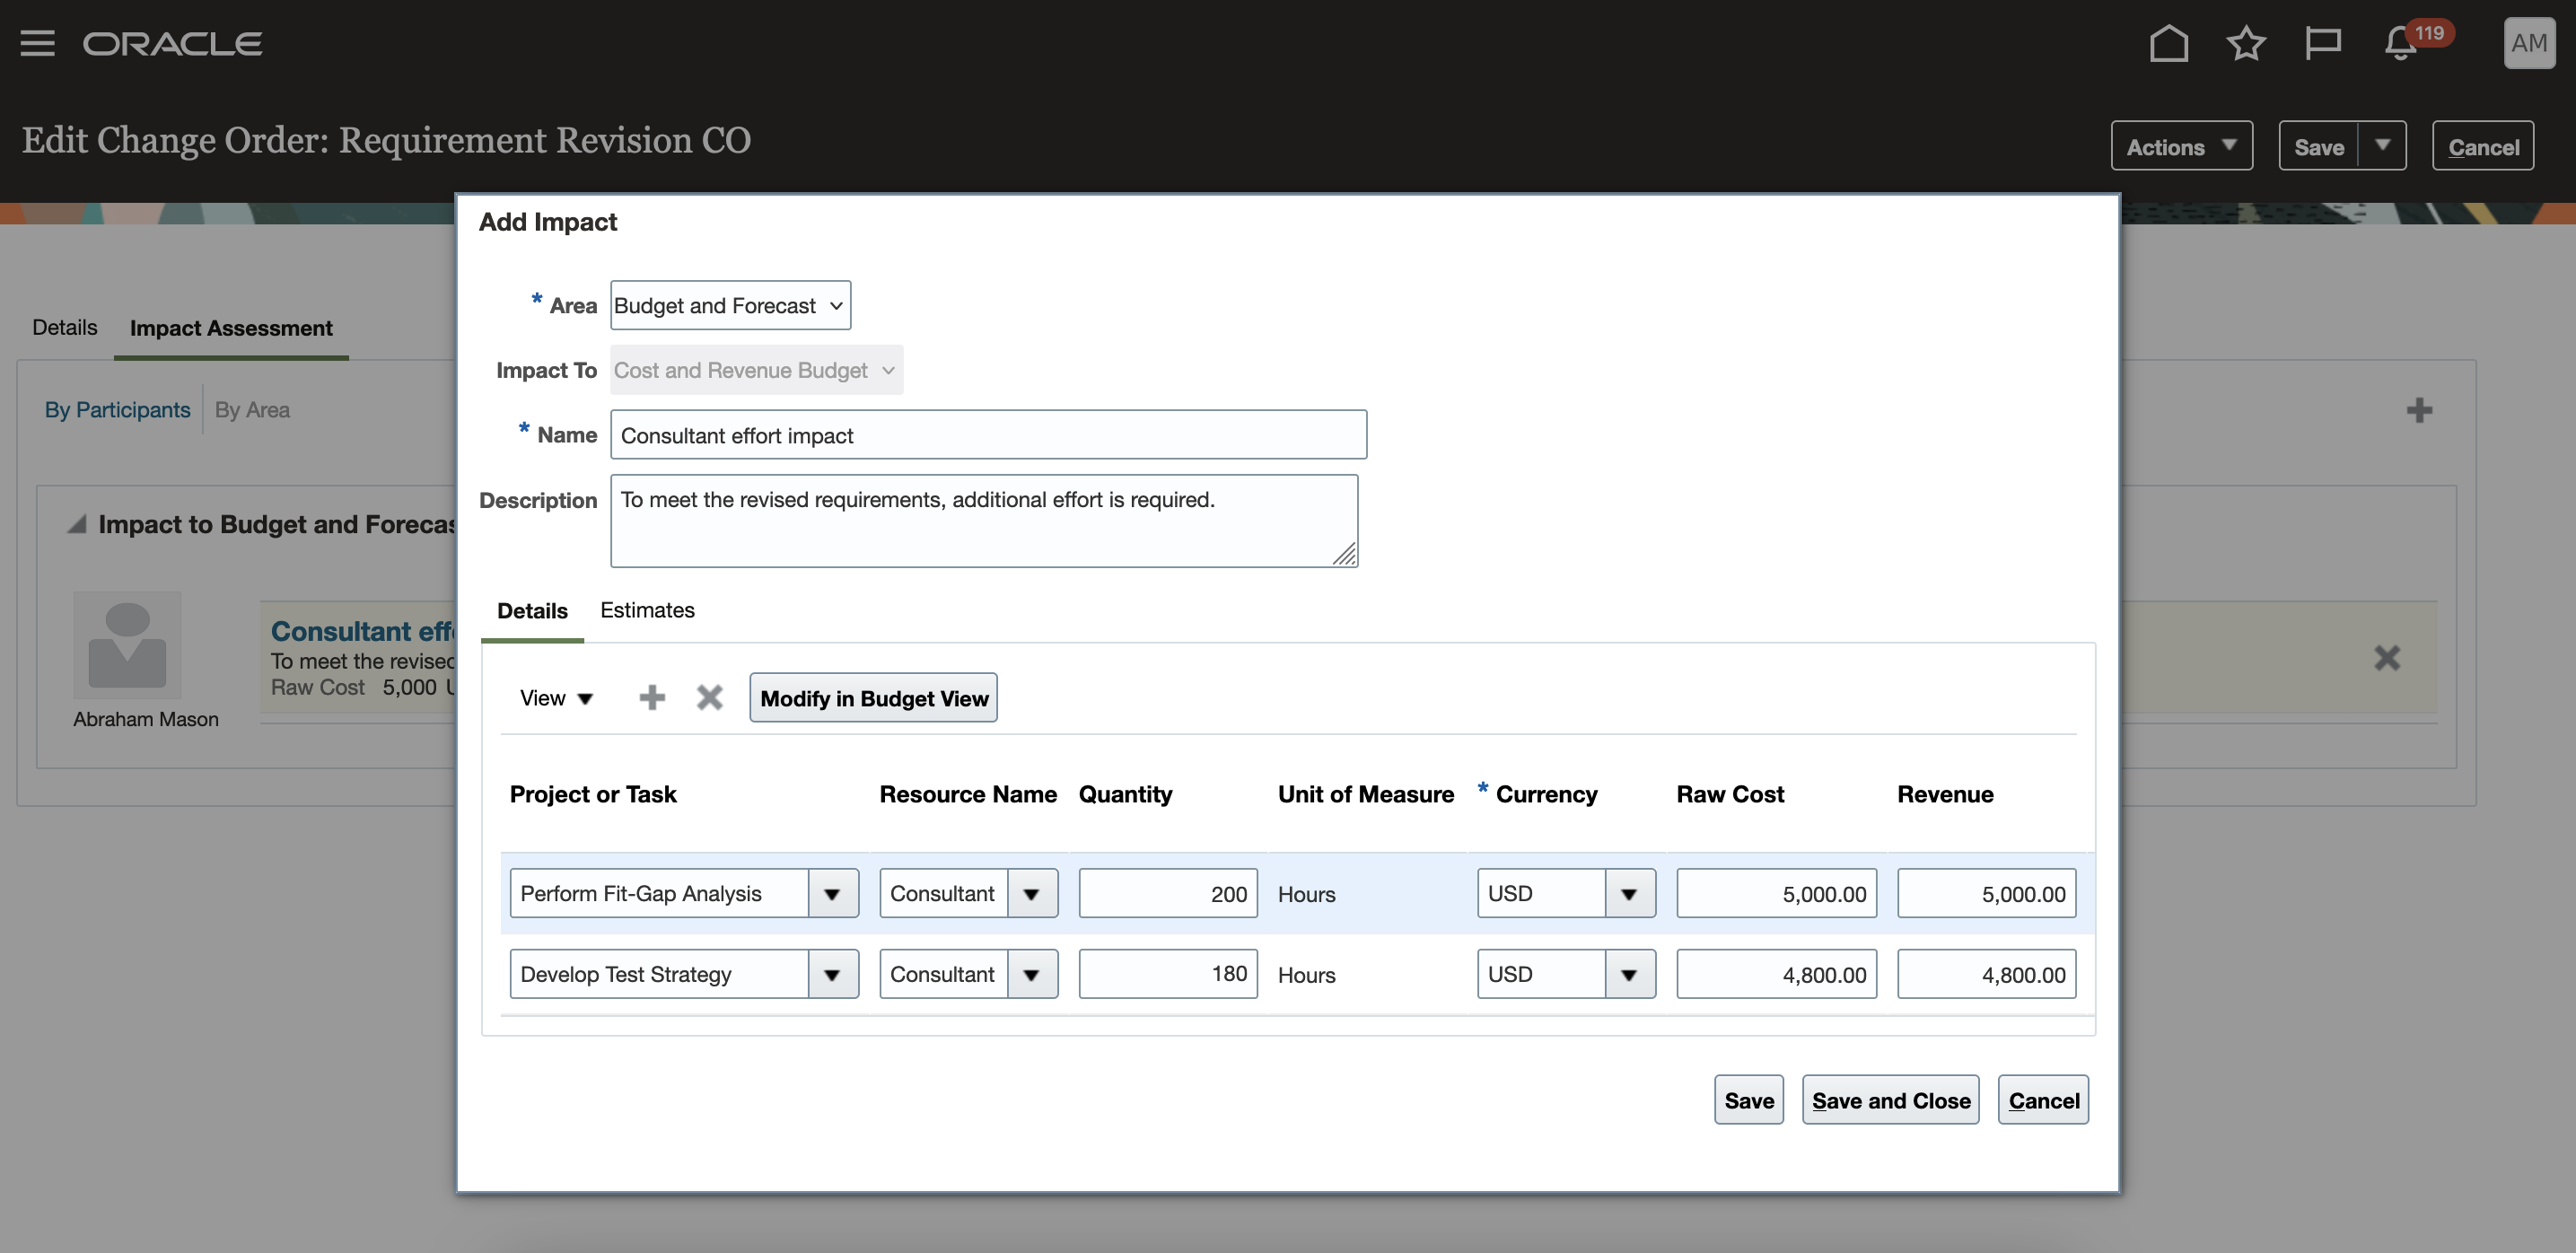Click the header Save button

[2318, 146]
